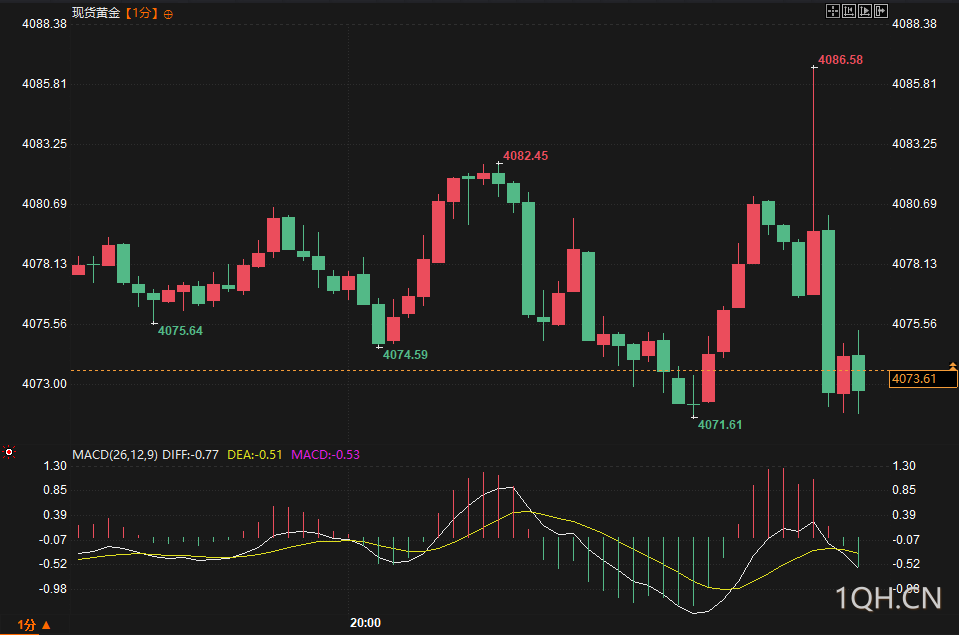This screenshot has height=635, width=959.
Task: Click the 现货黄金 instrument title
Action: point(96,13)
